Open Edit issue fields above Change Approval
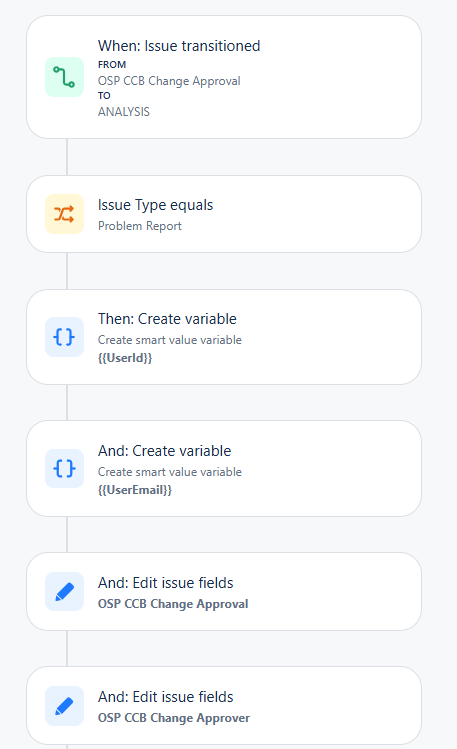 coord(166,583)
